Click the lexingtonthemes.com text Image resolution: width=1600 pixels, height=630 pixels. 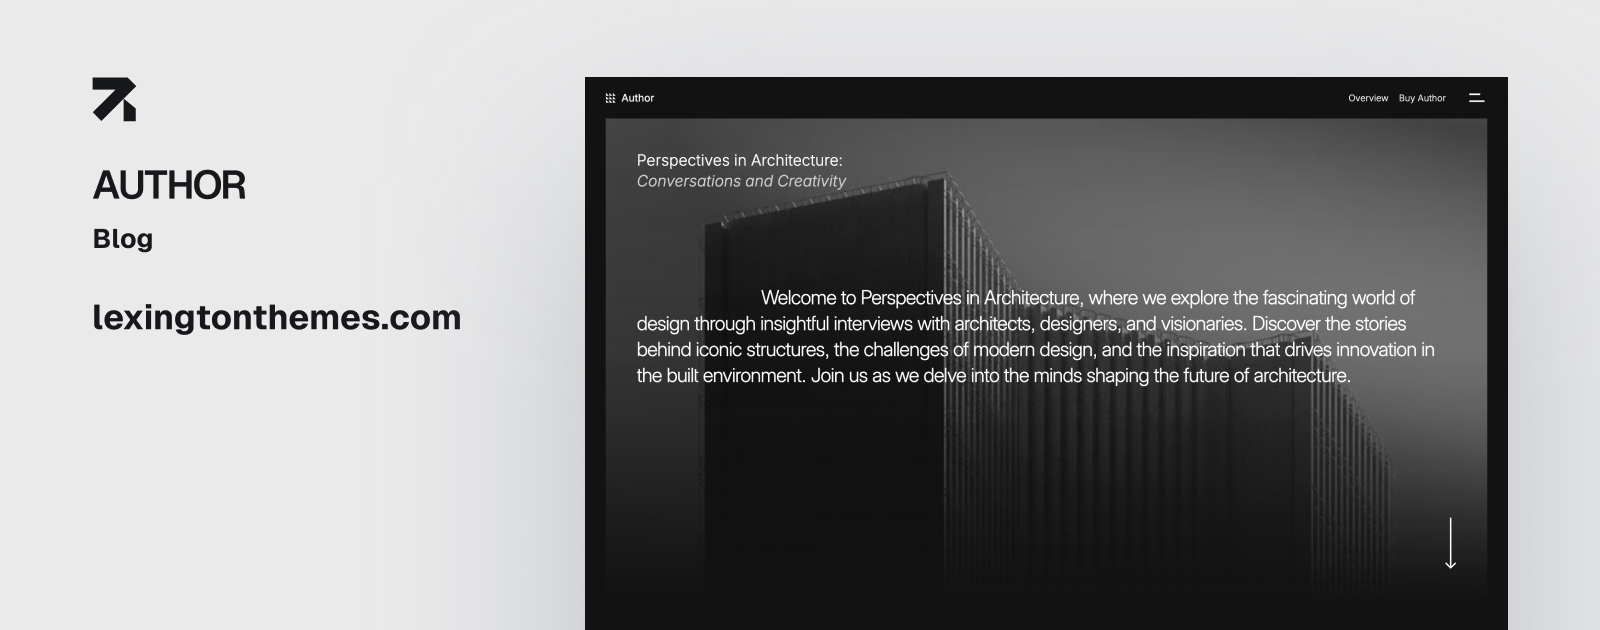pyautogui.click(x=277, y=318)
